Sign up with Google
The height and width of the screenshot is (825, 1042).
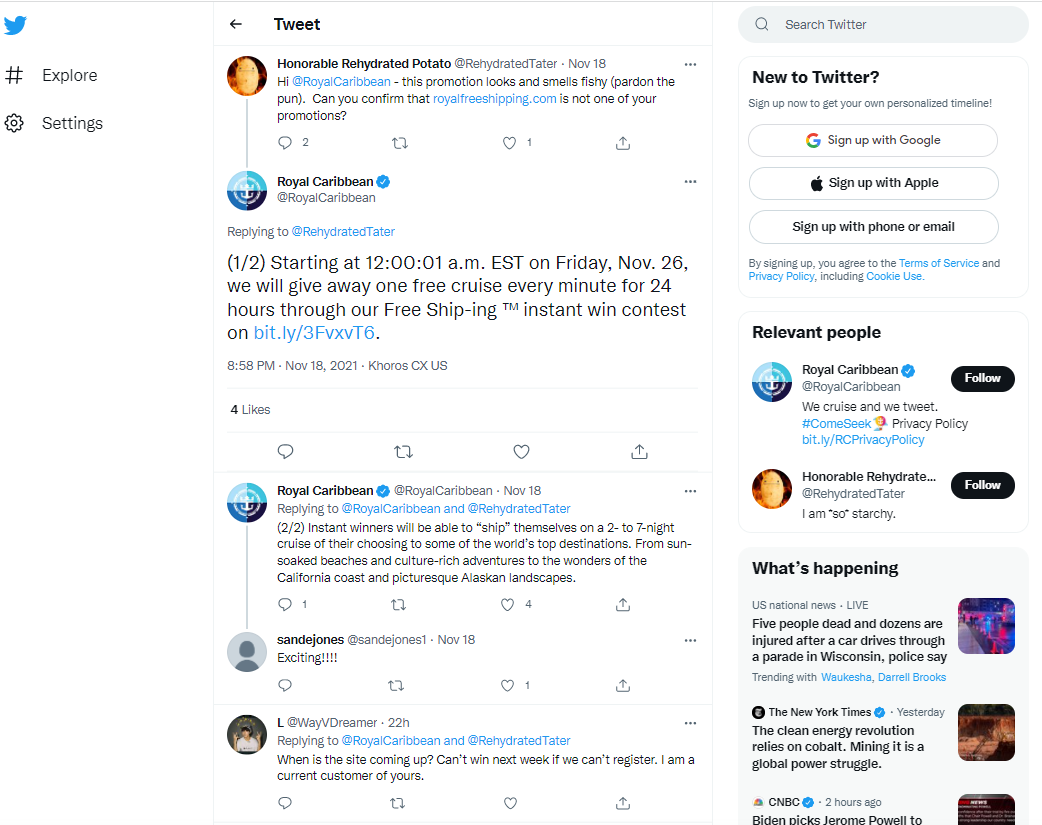pyautogui.click(x=873, y=140)
